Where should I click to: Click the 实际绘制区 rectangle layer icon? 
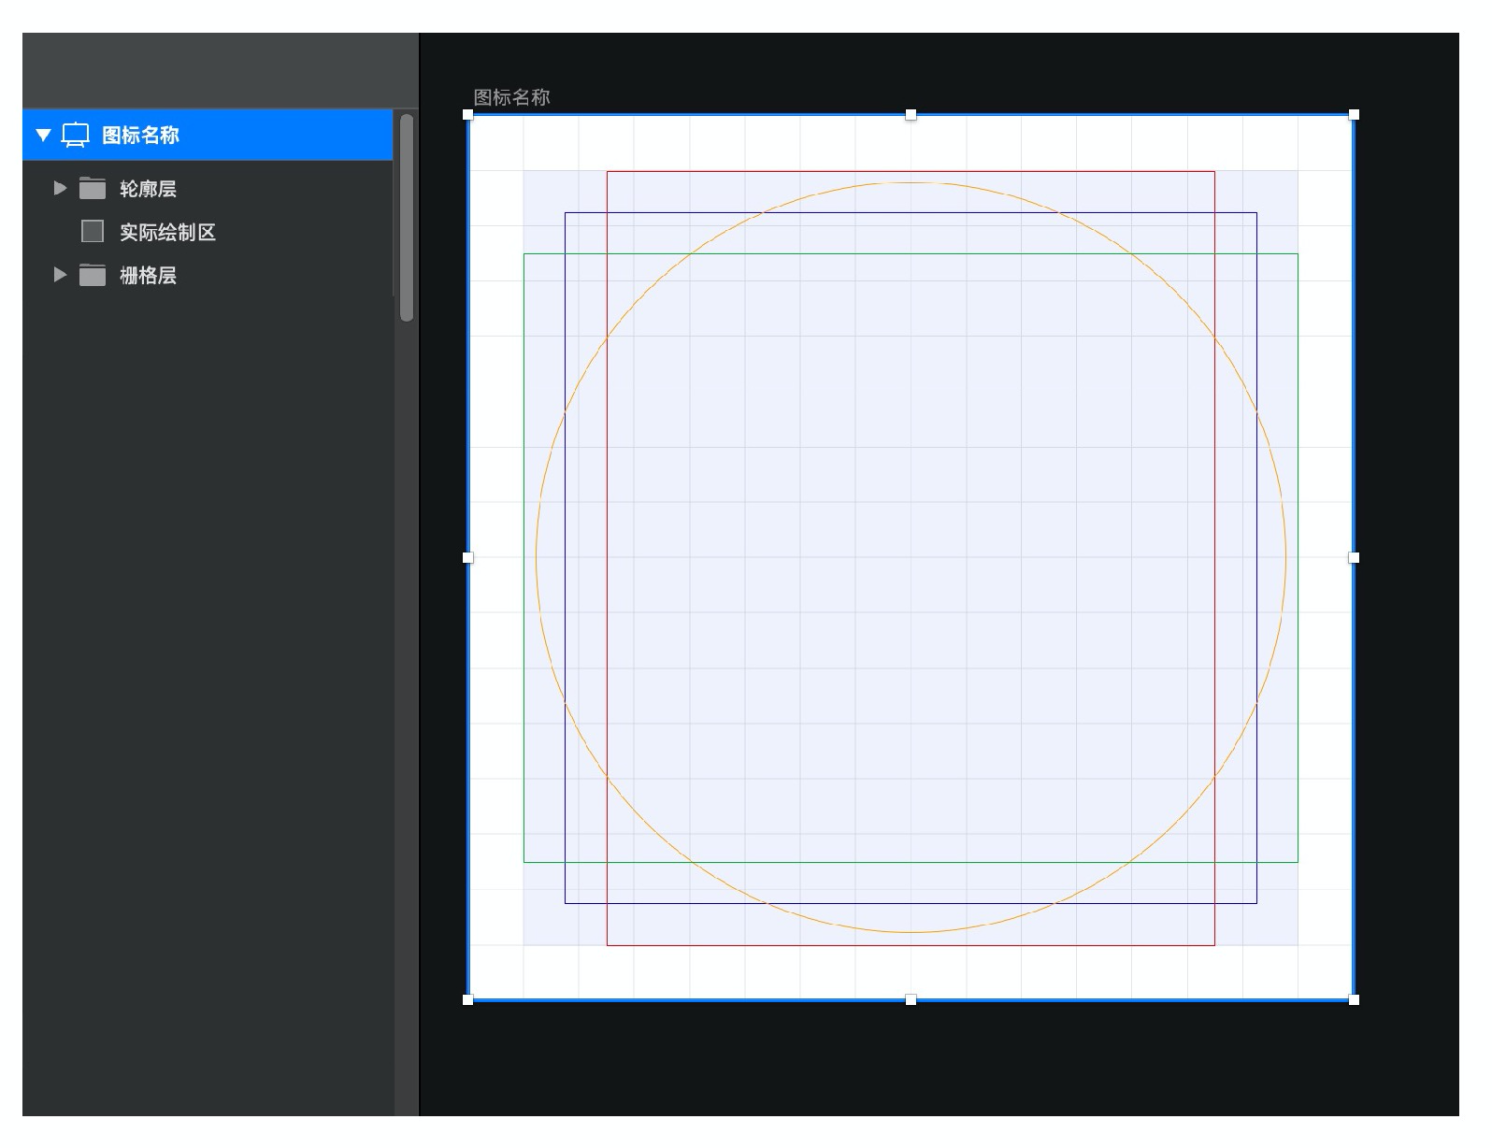point(93,232)
